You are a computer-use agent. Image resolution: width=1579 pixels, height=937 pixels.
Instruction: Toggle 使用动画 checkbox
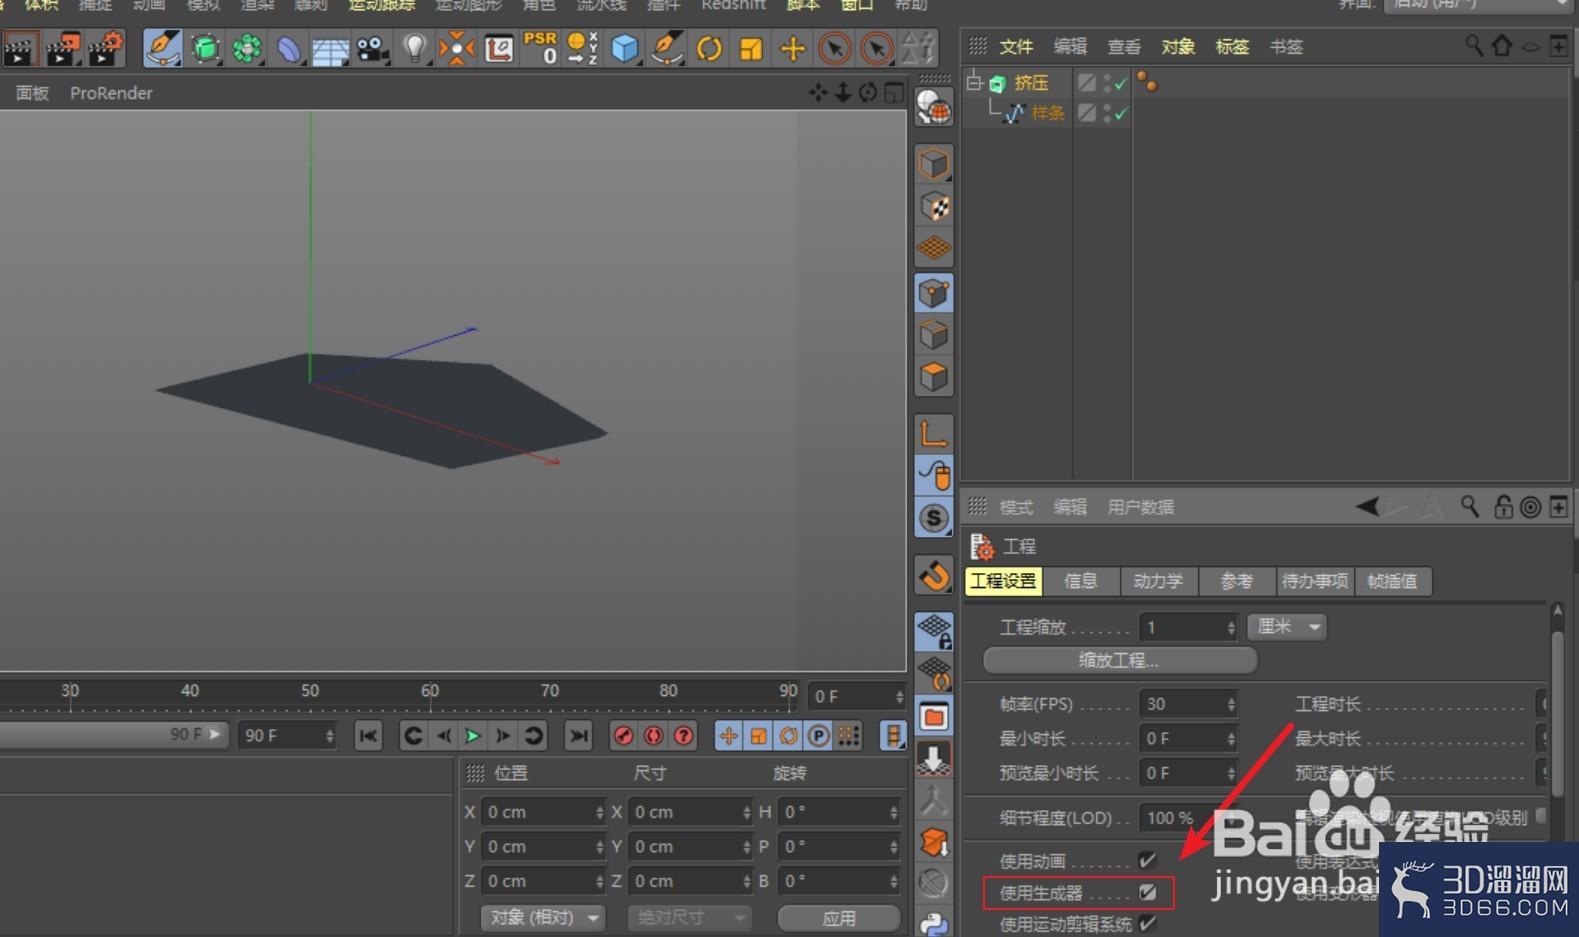pyautogui.click(x=1147, y=860)
